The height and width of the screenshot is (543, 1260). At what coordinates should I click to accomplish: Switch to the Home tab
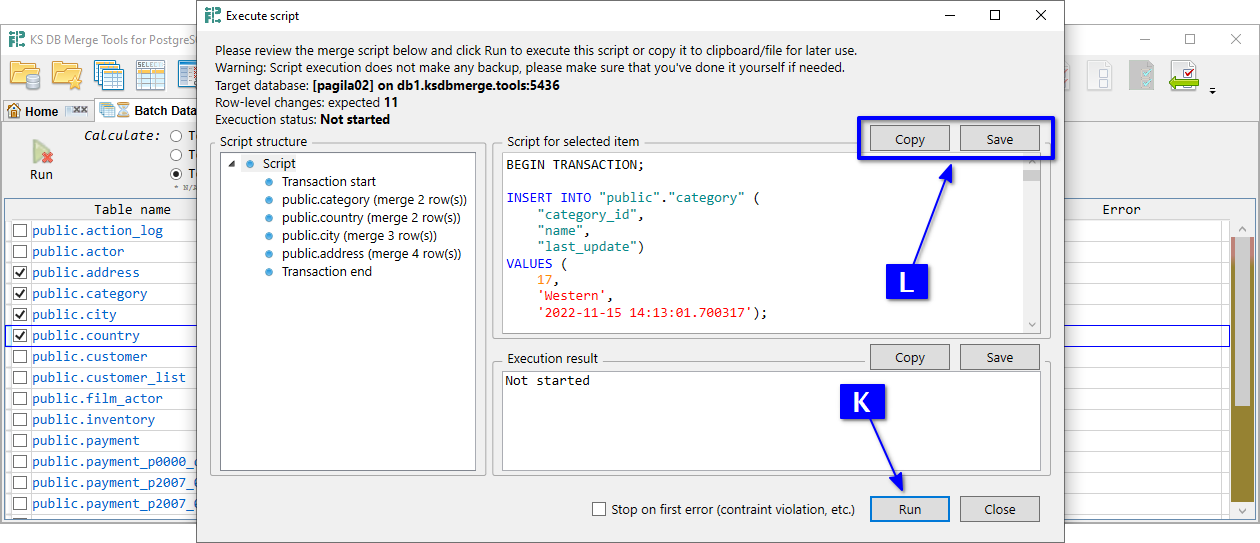pyautogui.click(x=41, y=111)
